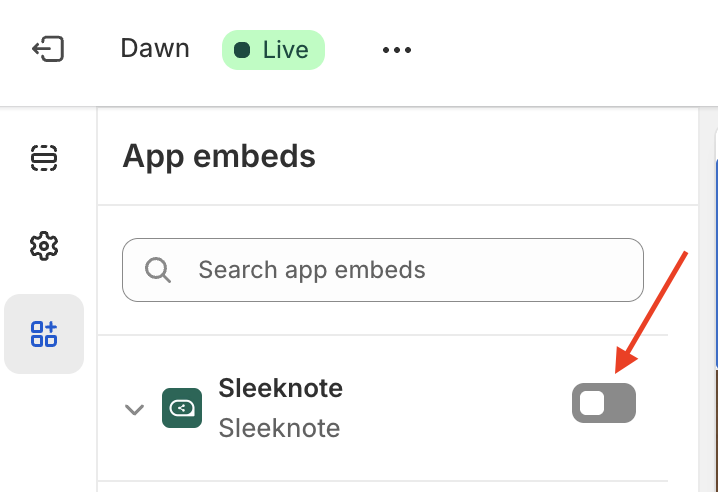Click the App embeds panel heading

click(219, 157)
